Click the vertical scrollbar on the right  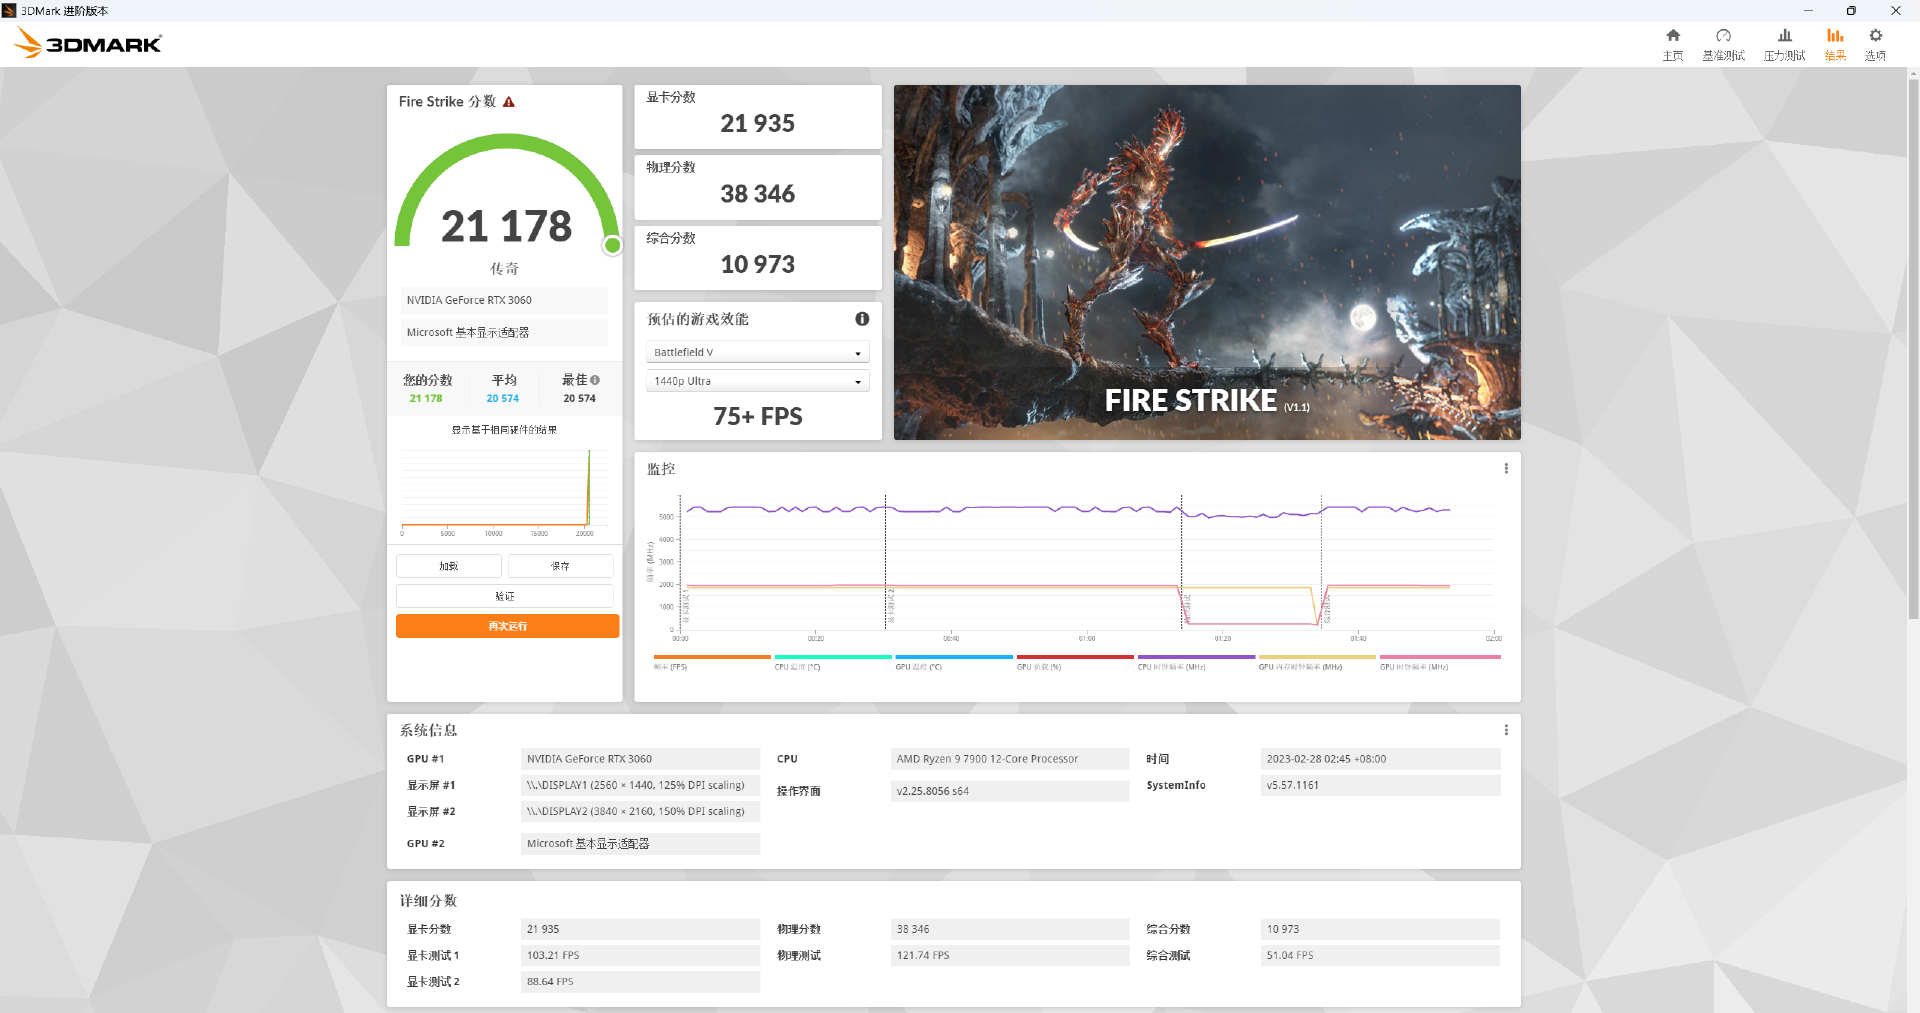[x=1913, y=350]
